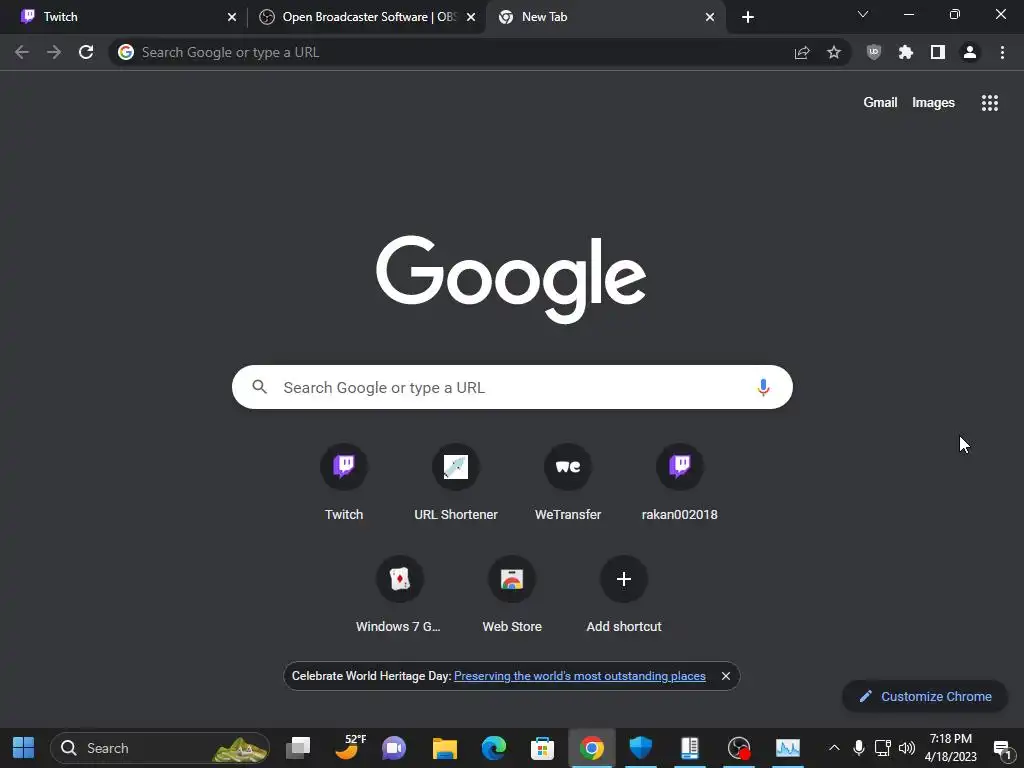The image size is (1024, 768).
Task: Open the notification center icon
Action: coord(1002,749)
